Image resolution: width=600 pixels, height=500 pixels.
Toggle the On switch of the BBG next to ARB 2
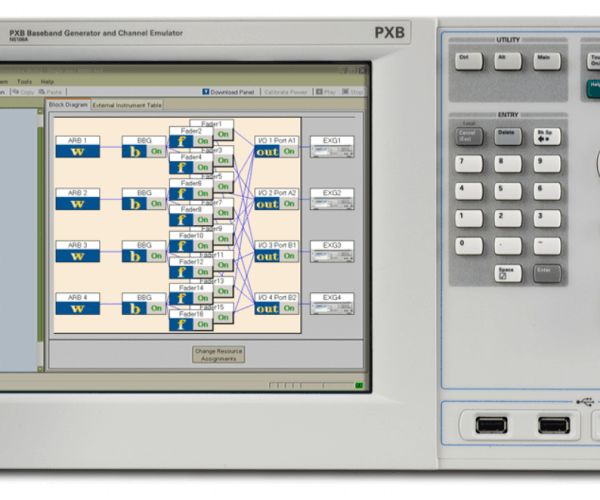click(x=156, y=204)
